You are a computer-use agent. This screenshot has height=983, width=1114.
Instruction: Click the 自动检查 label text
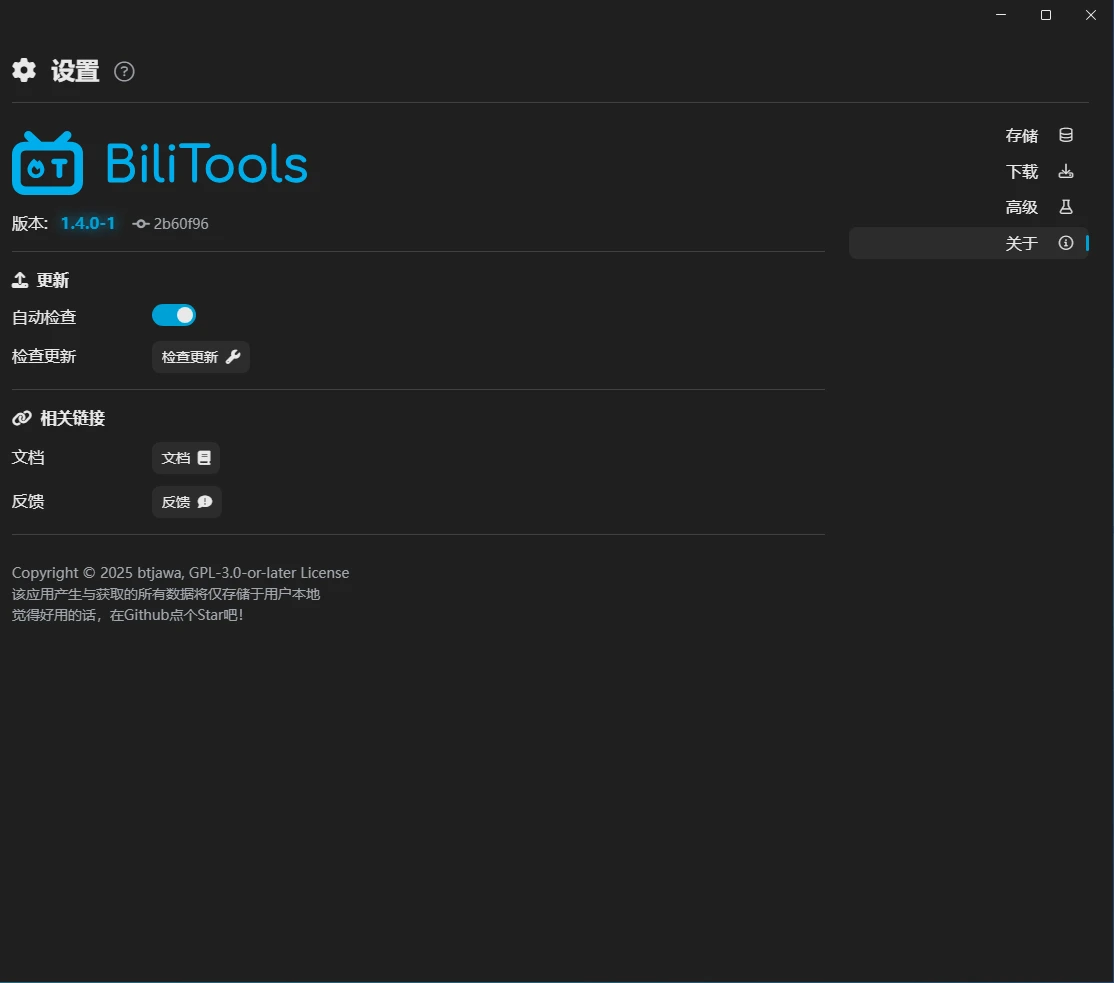pyautogui.click(x=44, y=317)
